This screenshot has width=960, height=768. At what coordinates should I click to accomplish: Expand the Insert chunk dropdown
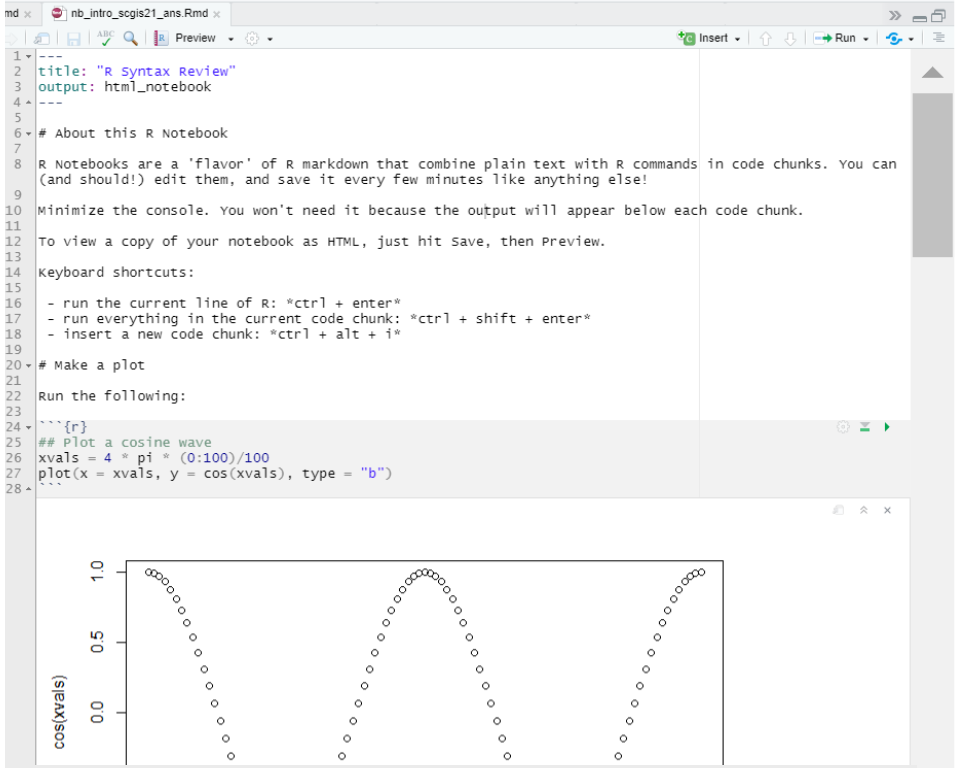pos(738,39)
